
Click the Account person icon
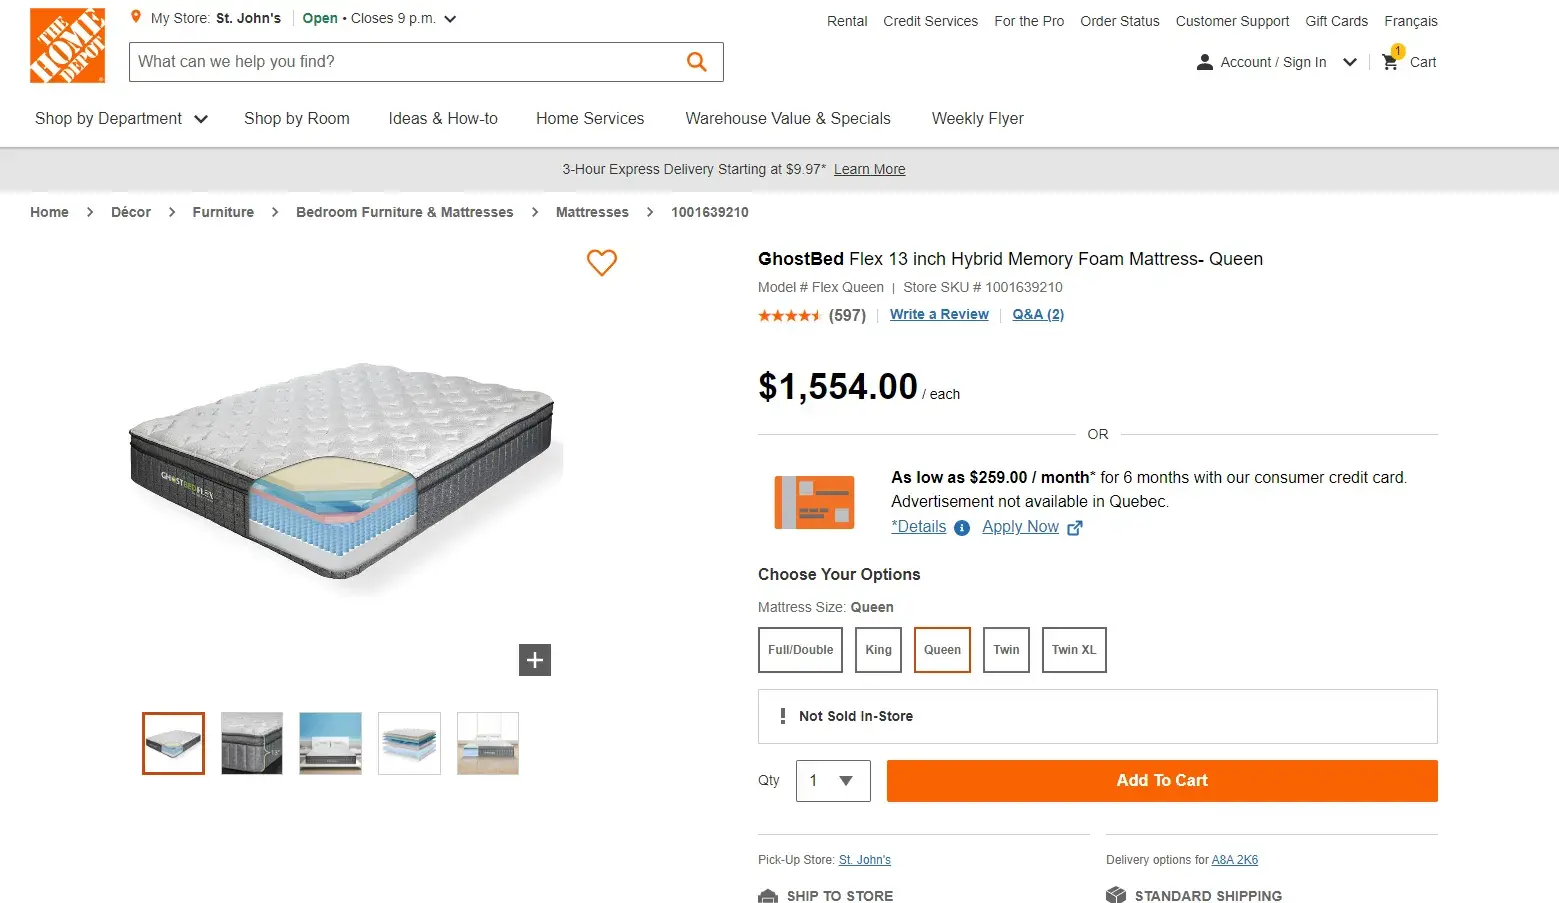coord(1205,62)
